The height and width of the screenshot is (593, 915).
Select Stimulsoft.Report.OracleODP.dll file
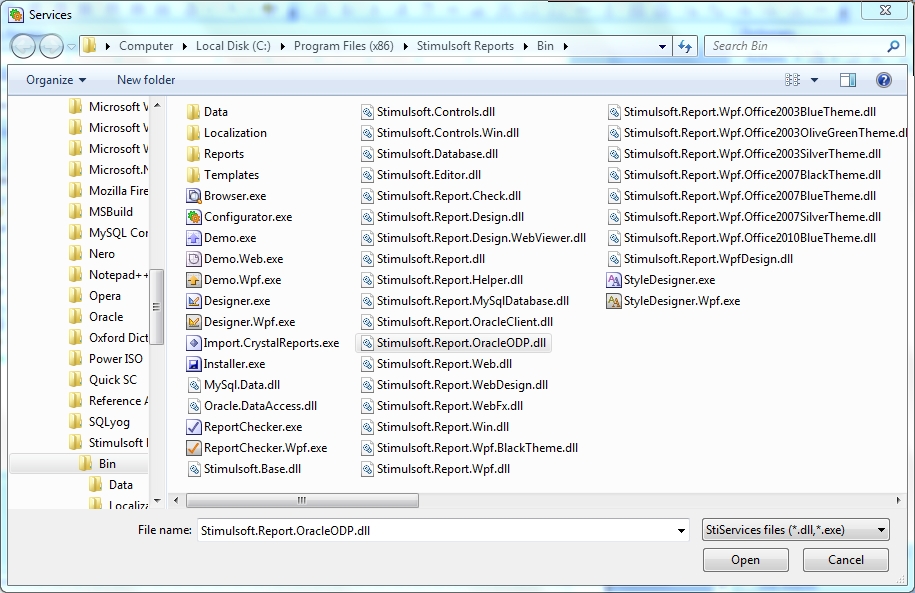[453, 343]
